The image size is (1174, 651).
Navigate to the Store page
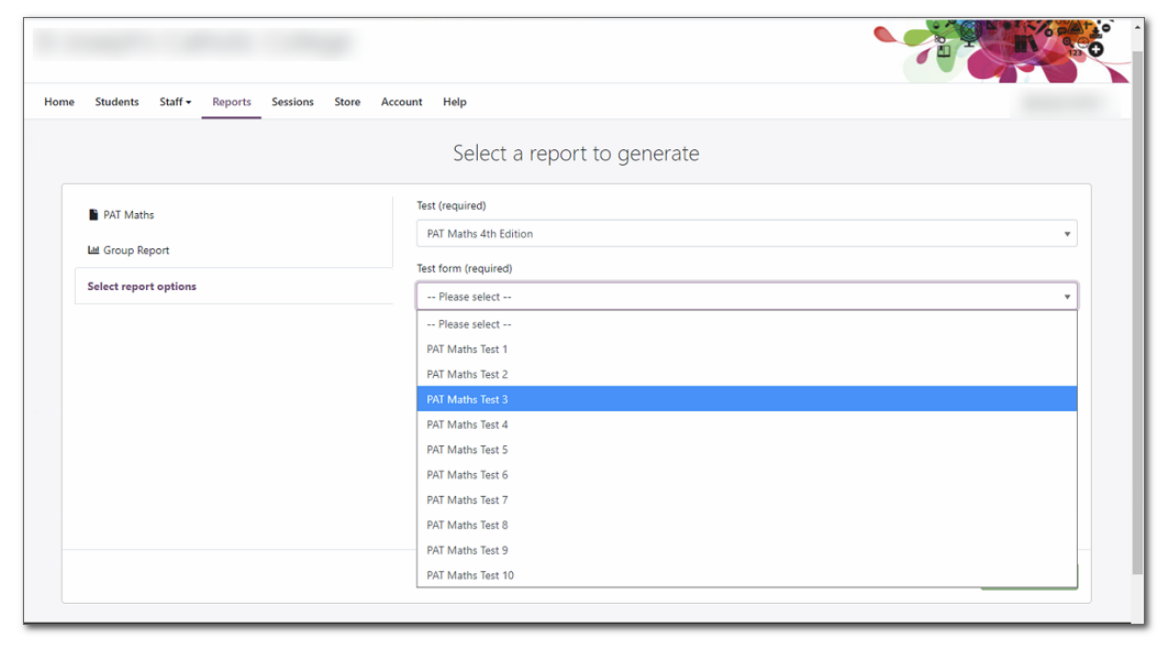click(346, 101)
